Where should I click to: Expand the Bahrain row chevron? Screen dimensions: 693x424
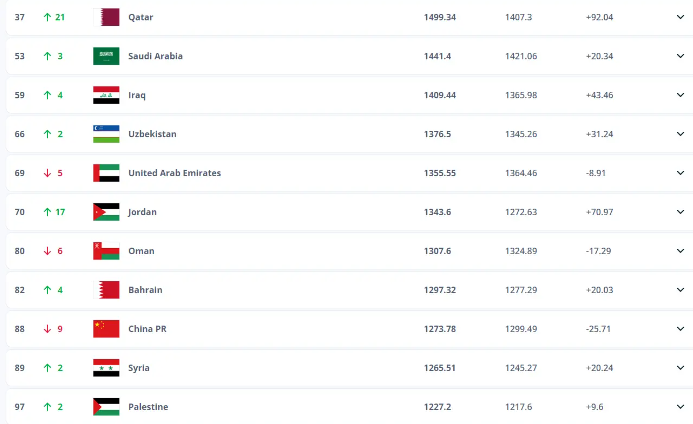coord(680,290)
